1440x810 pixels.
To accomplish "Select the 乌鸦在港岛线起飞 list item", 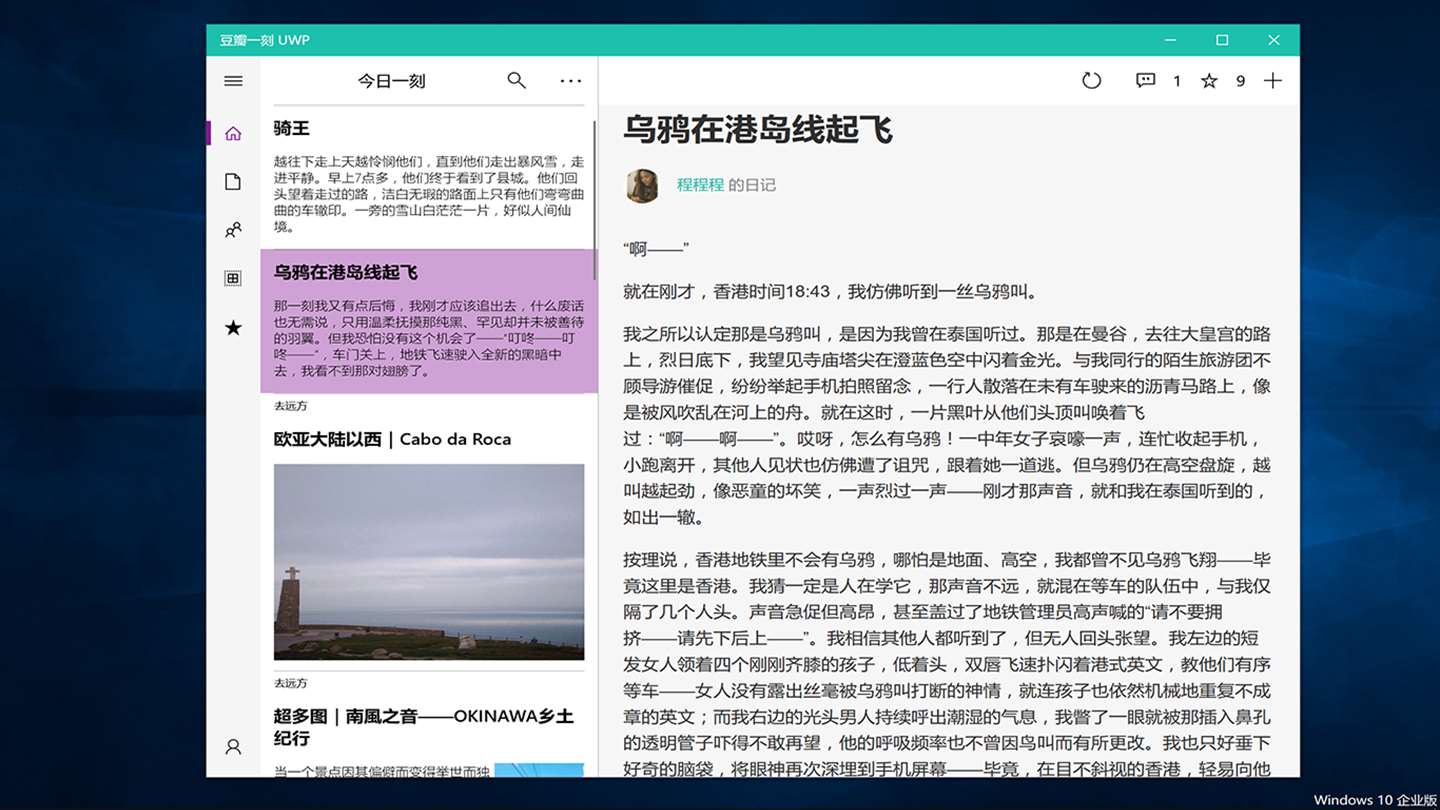I will (x=429, y=321).
